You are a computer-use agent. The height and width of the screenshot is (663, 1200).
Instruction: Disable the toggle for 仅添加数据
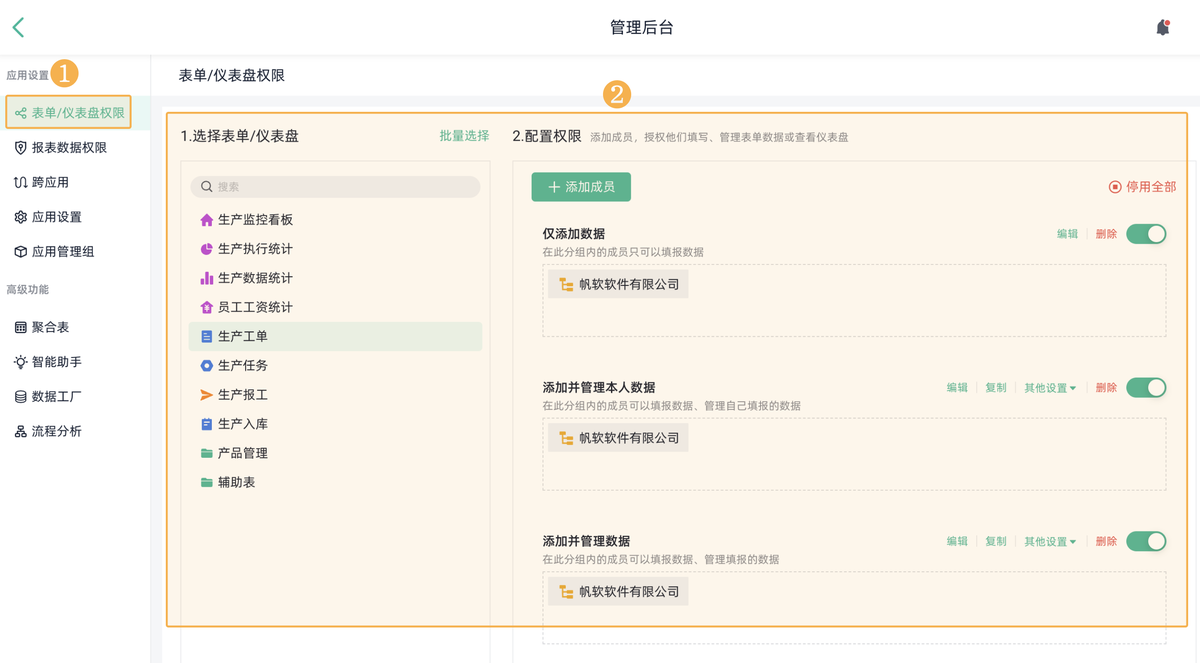(x=1146, y=233)
